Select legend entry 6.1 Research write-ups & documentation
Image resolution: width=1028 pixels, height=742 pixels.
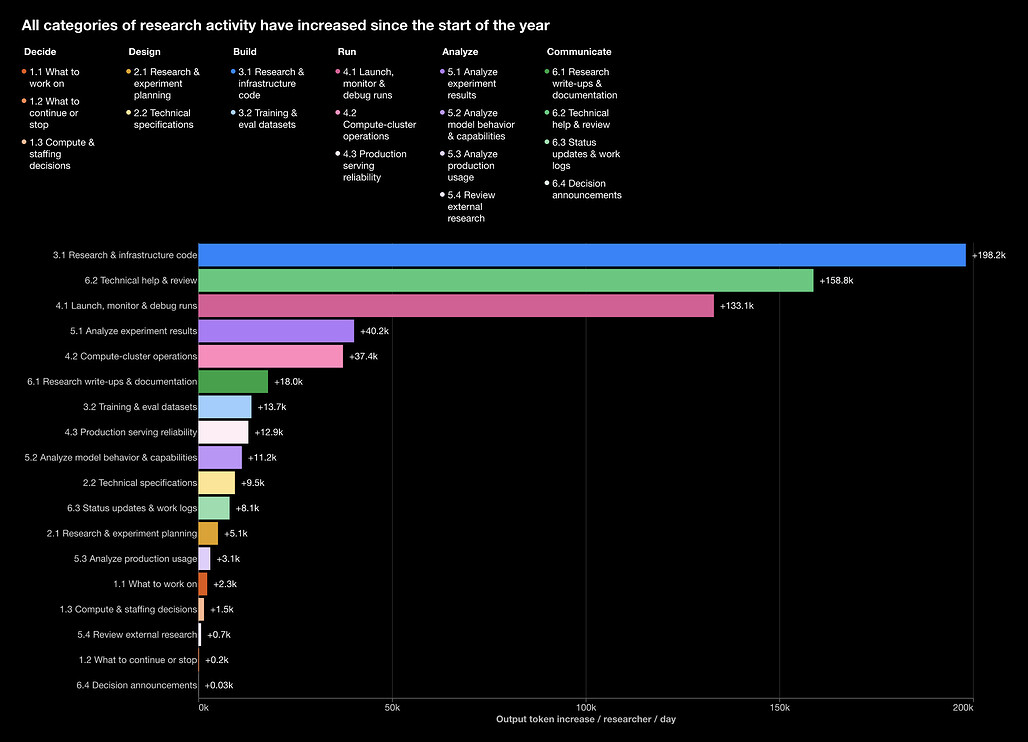[581, 83]
